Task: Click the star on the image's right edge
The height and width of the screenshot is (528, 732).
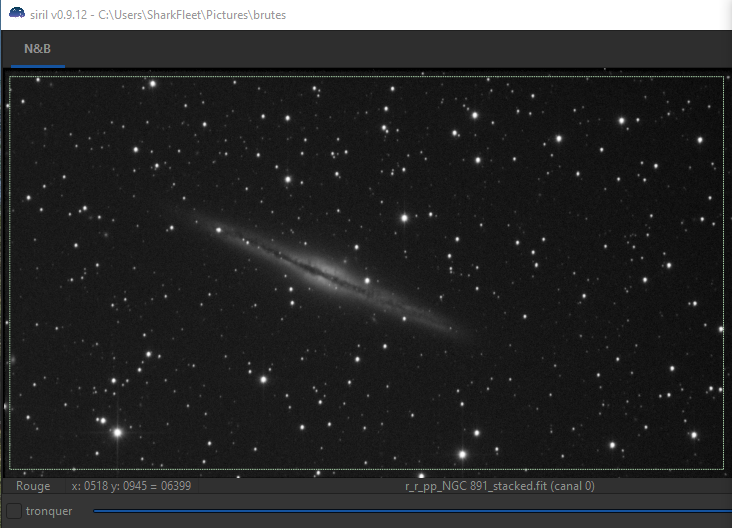Action: click(x=720, y=328)
